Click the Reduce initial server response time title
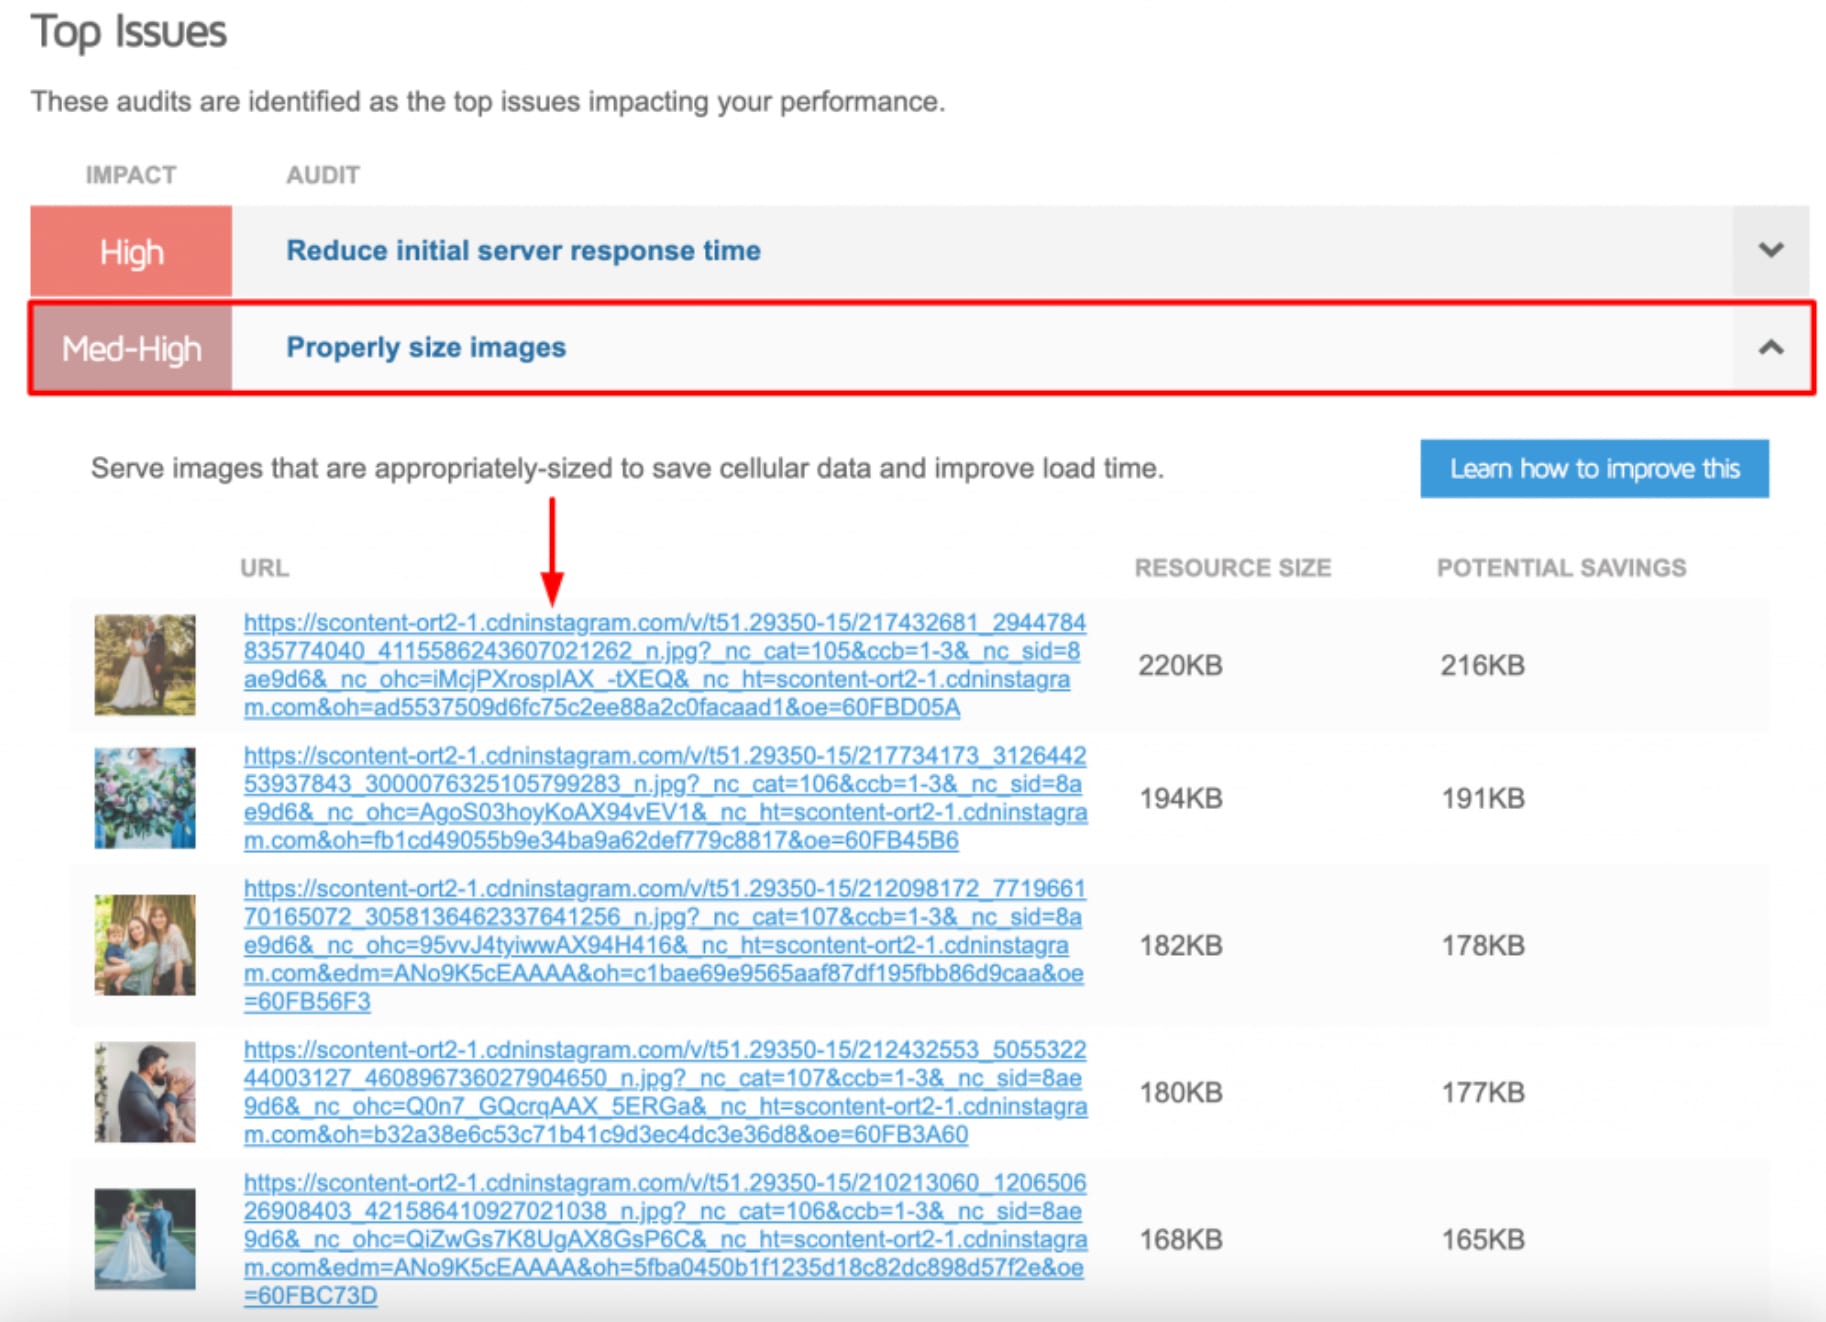The height and width of the screenshot is (1322, 1826). click(522, 250)
